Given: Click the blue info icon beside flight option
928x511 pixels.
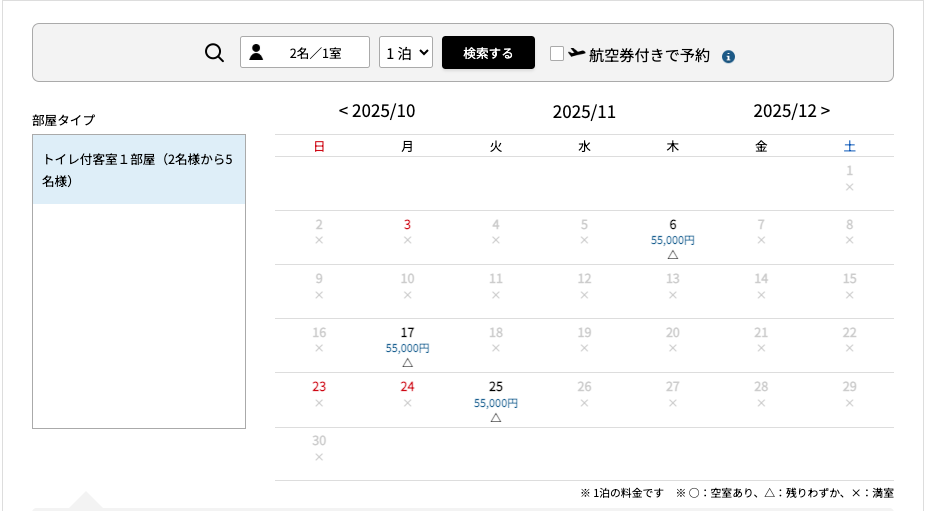Looking at the screenshot, I should (728, 56).
